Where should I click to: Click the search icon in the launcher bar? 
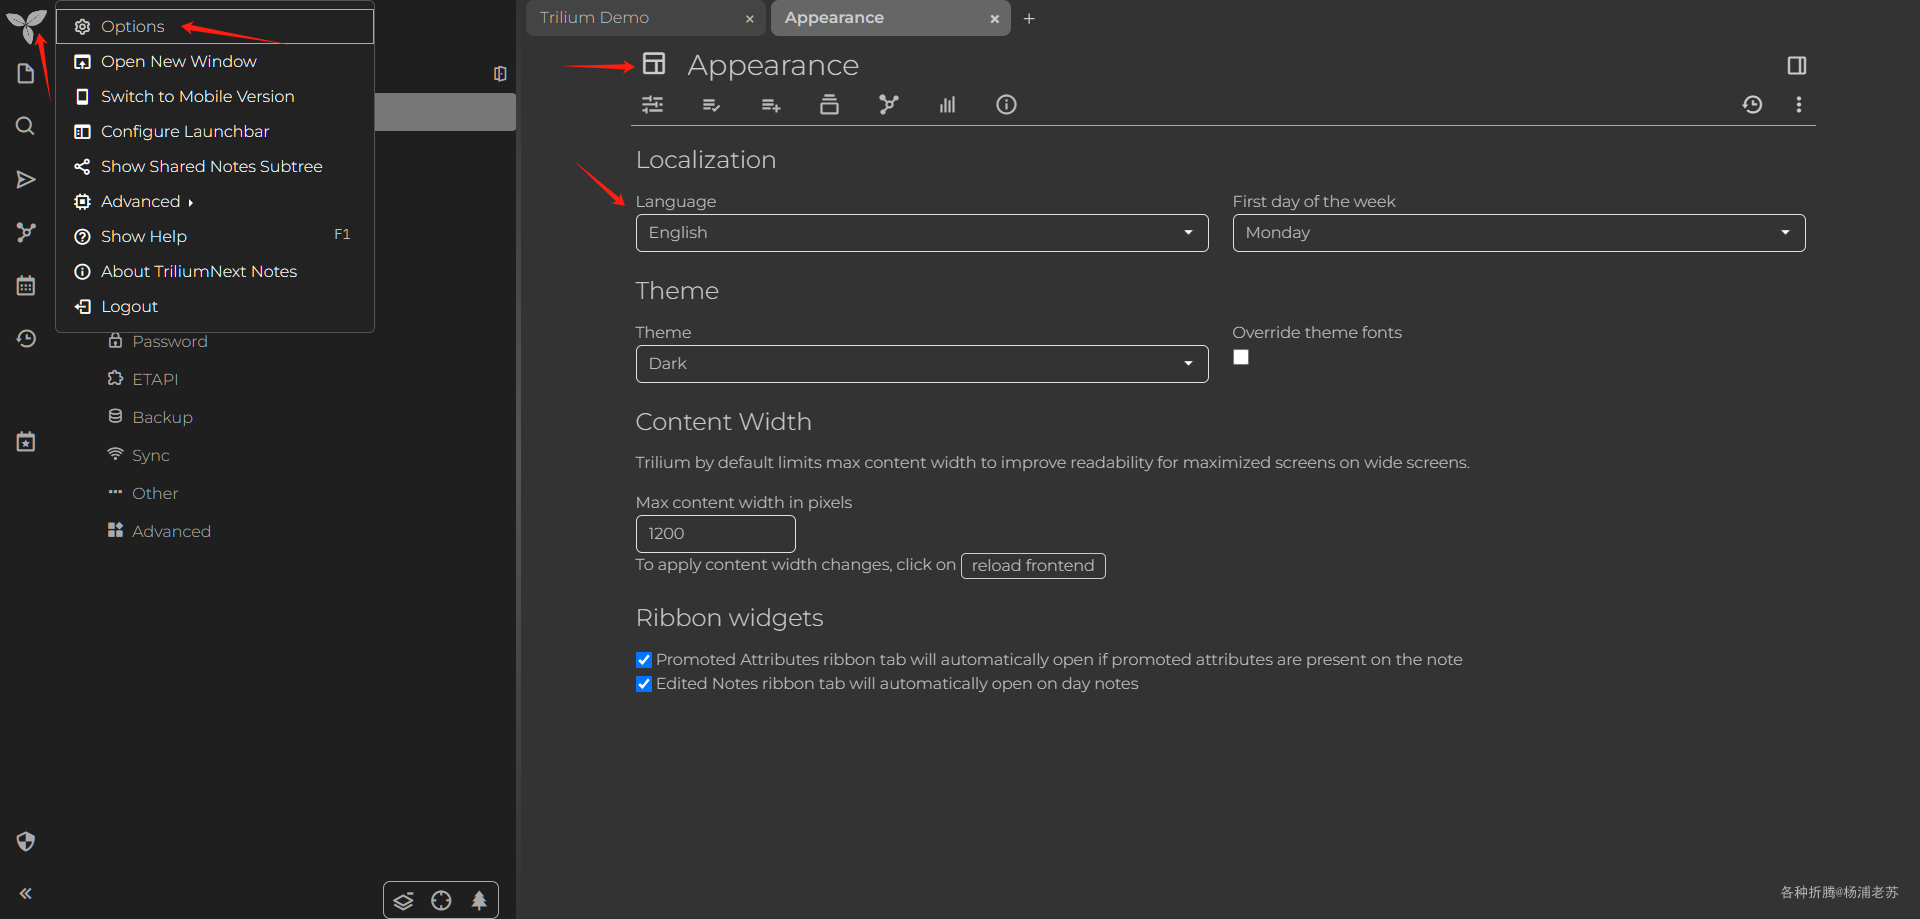click(25, 126)
